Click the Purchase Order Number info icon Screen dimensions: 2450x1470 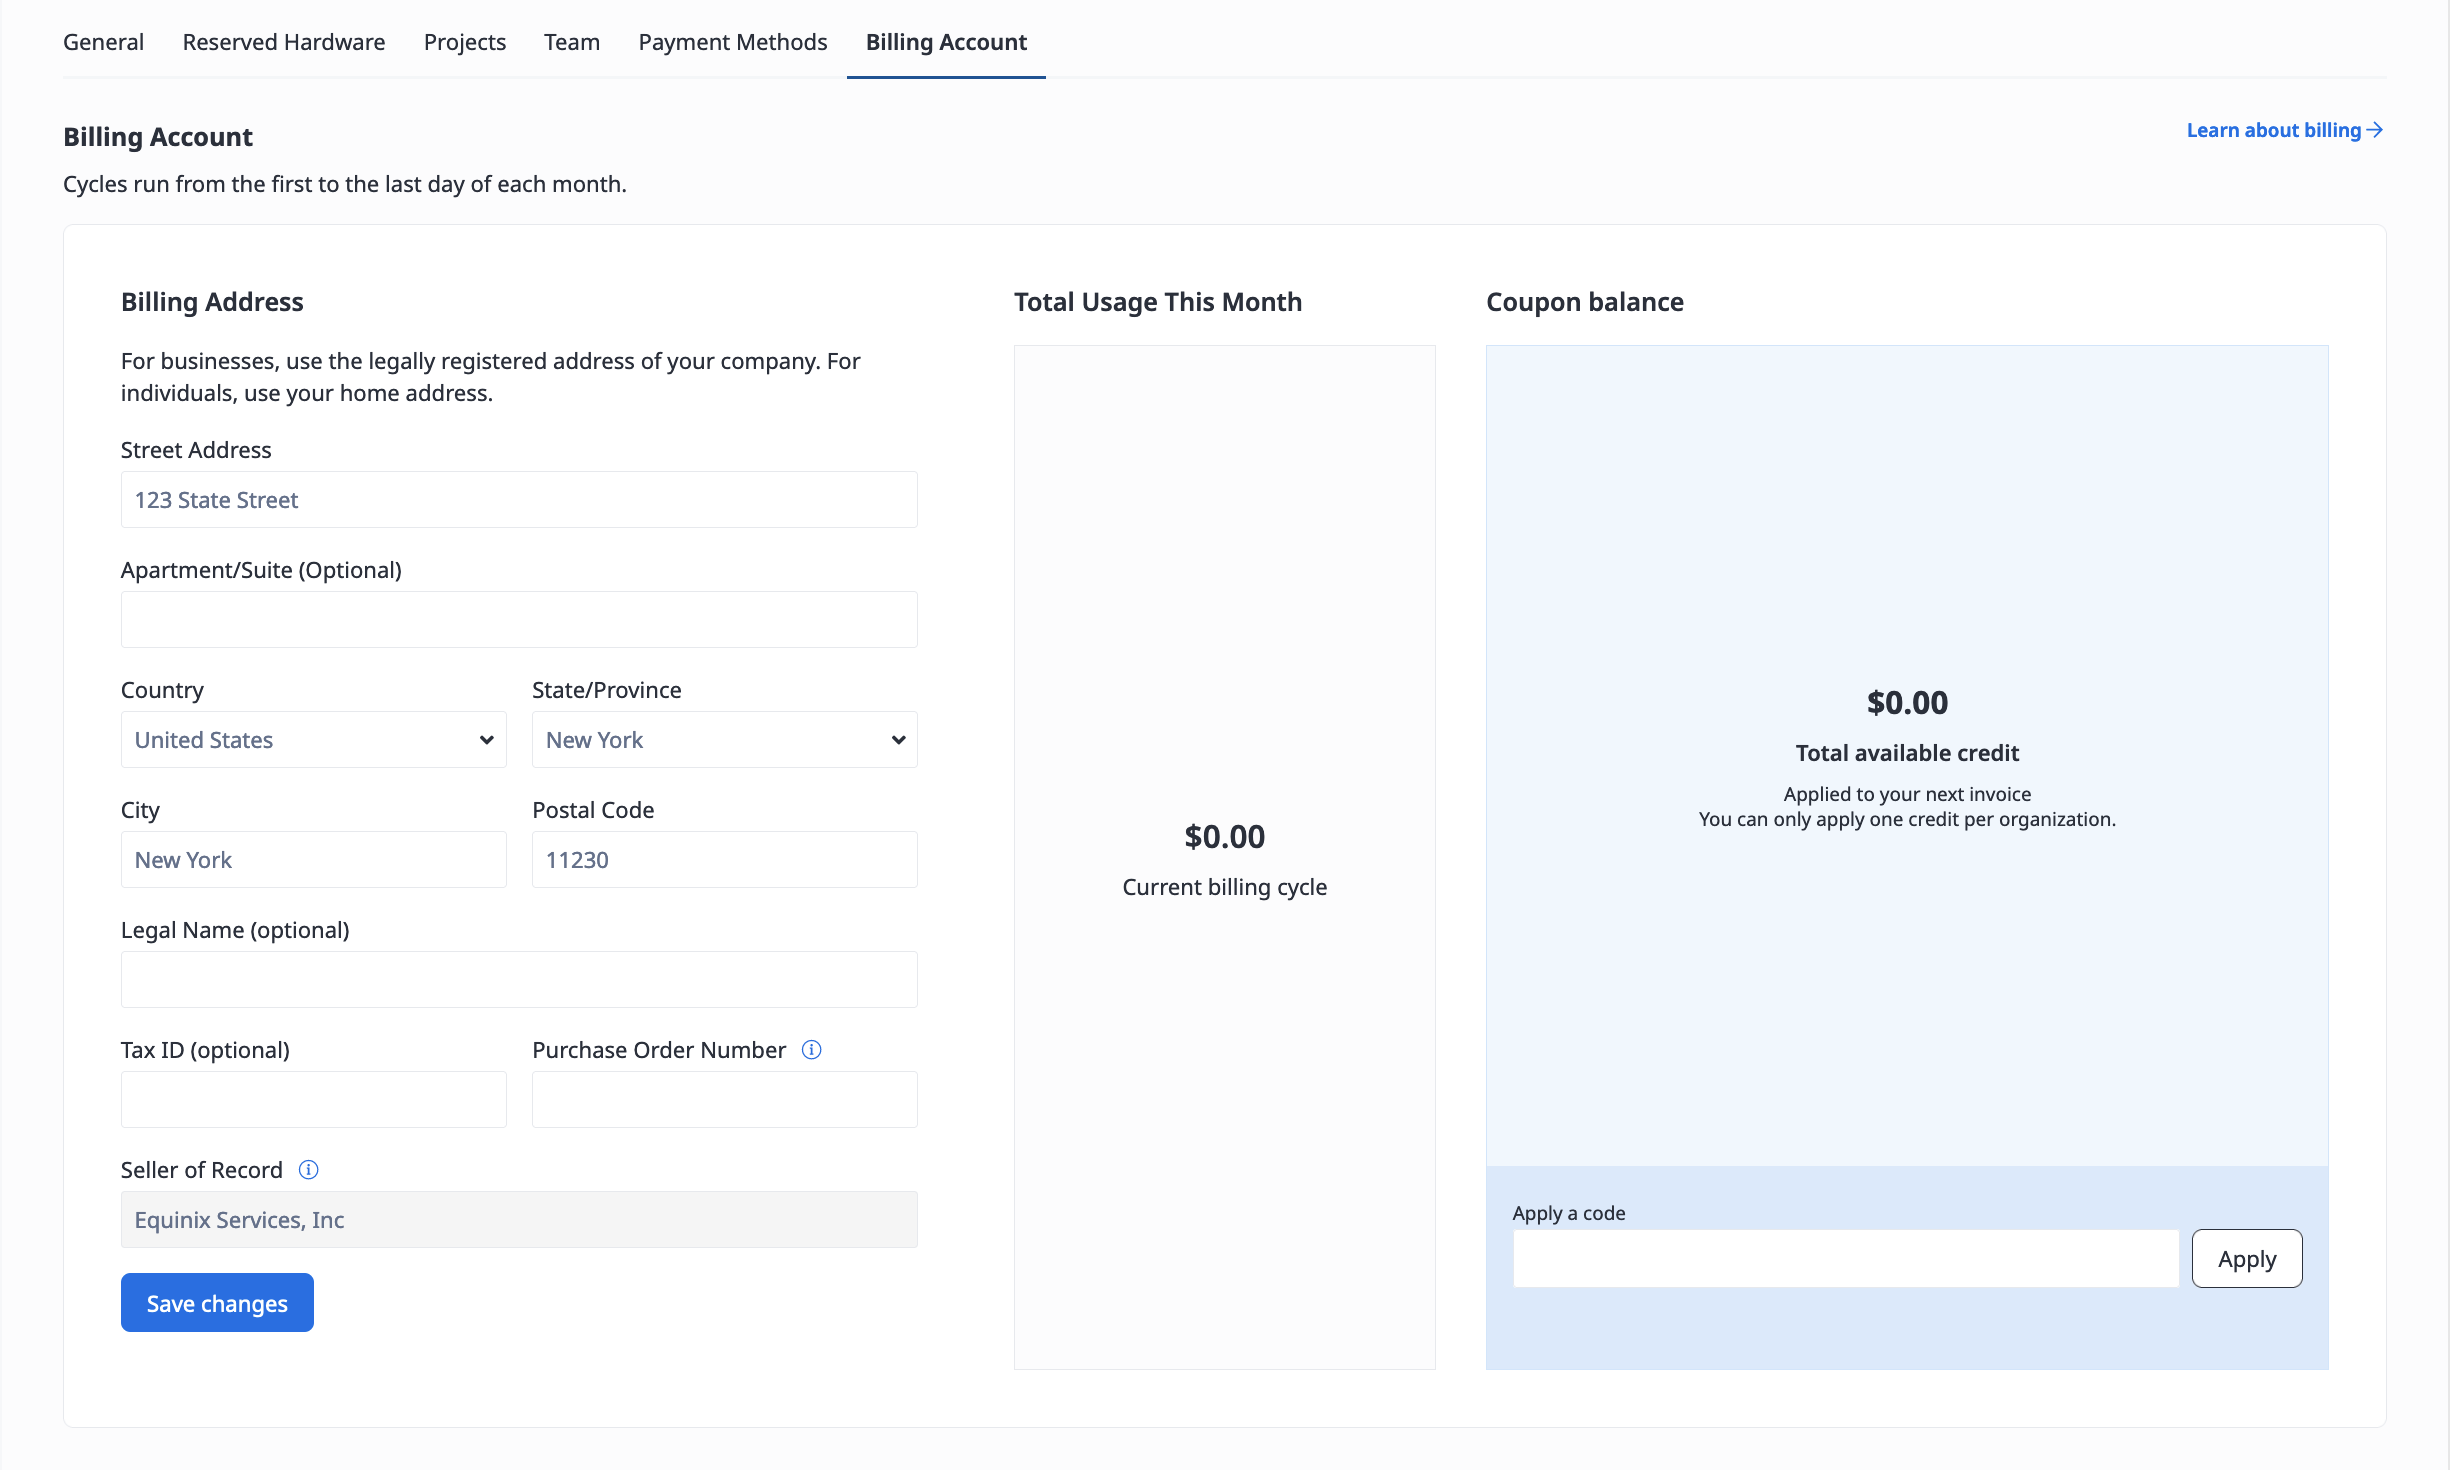tap(812, 1050)
